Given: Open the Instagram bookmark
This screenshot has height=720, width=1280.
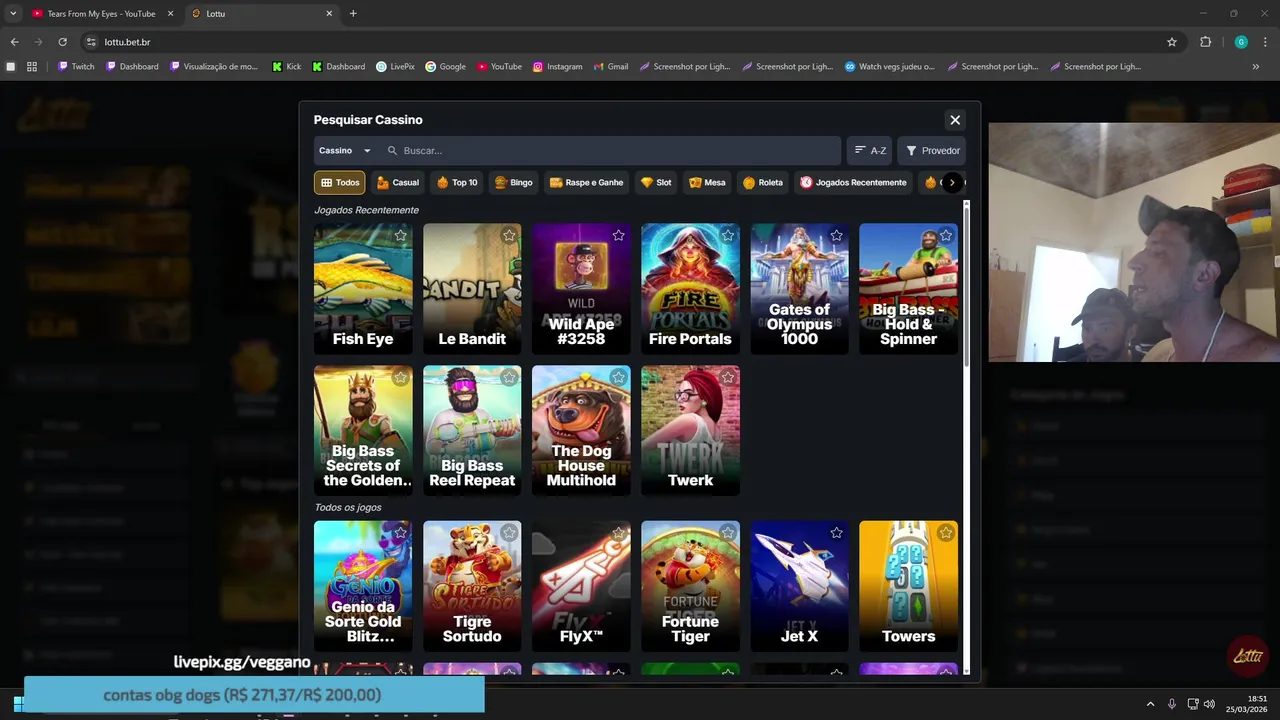Looking at the screenshot, I should coord(557,67).
